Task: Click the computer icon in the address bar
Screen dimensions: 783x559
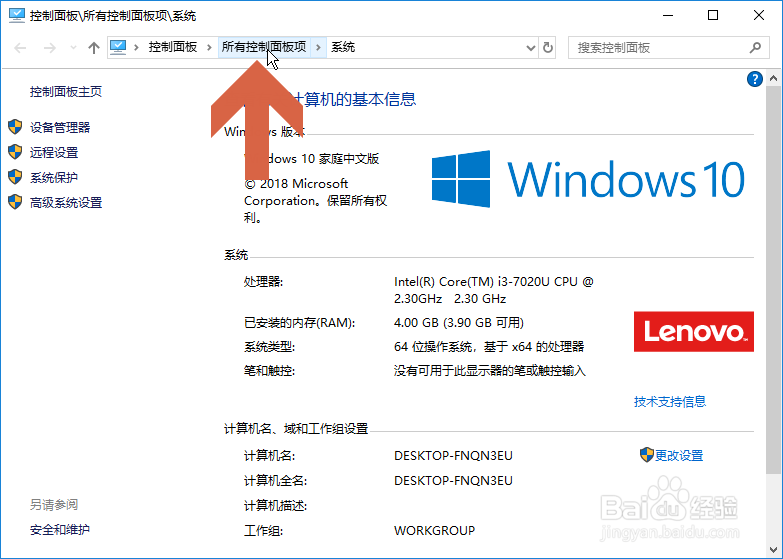Action: pos(118,47)
